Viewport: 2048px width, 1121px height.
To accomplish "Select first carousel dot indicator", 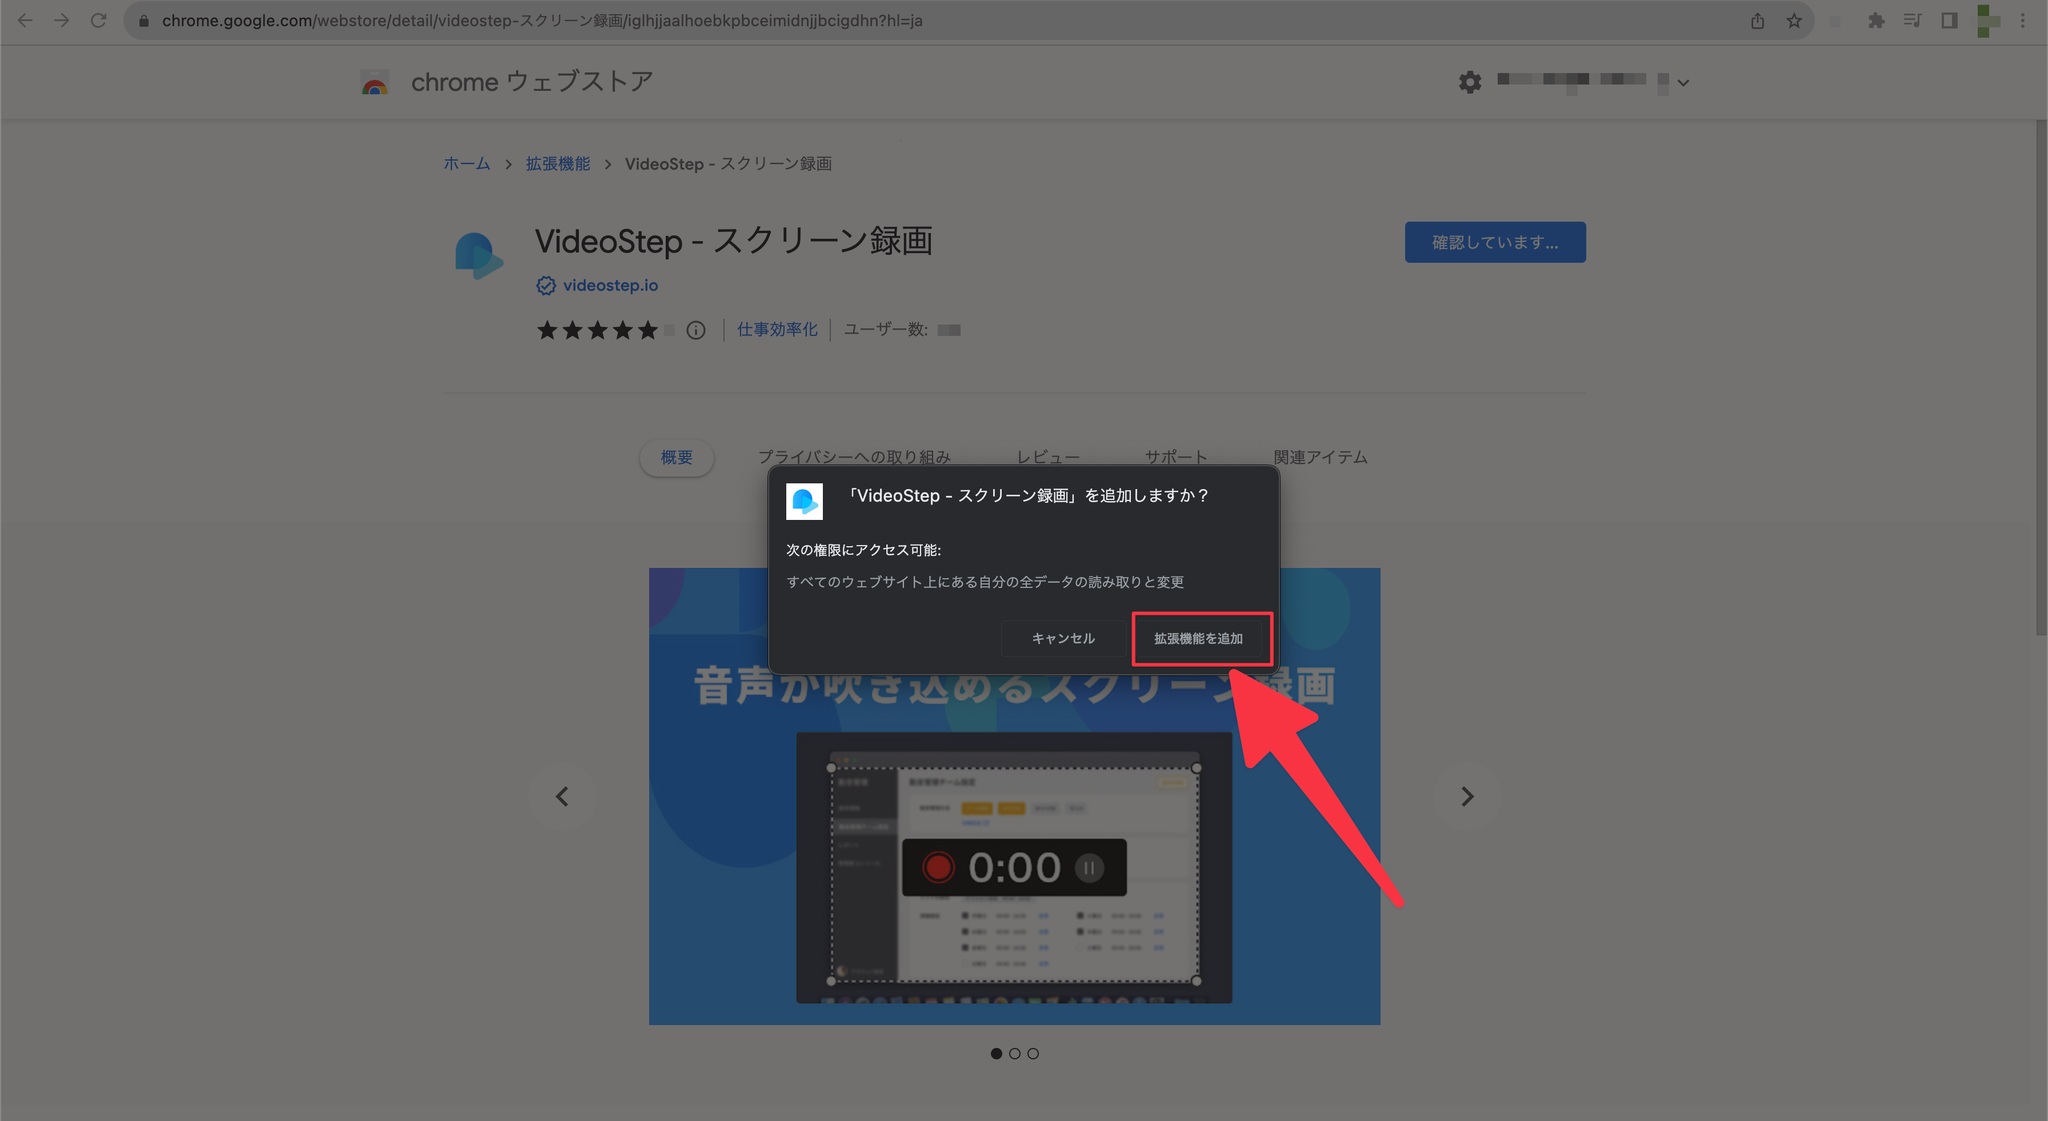I will click(996, 1053).
